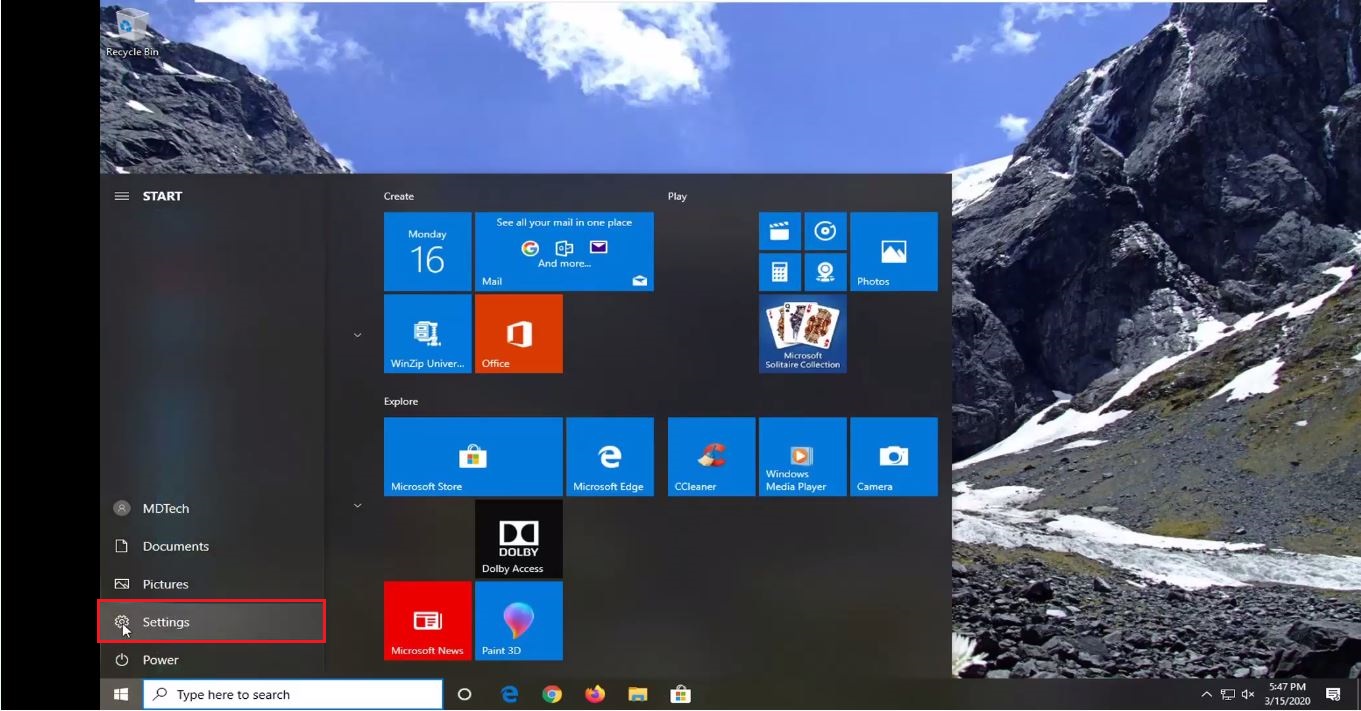The image size is (1361, 711).
Task: Launch Edge from the taskbar
Action: tap(510, 694)
